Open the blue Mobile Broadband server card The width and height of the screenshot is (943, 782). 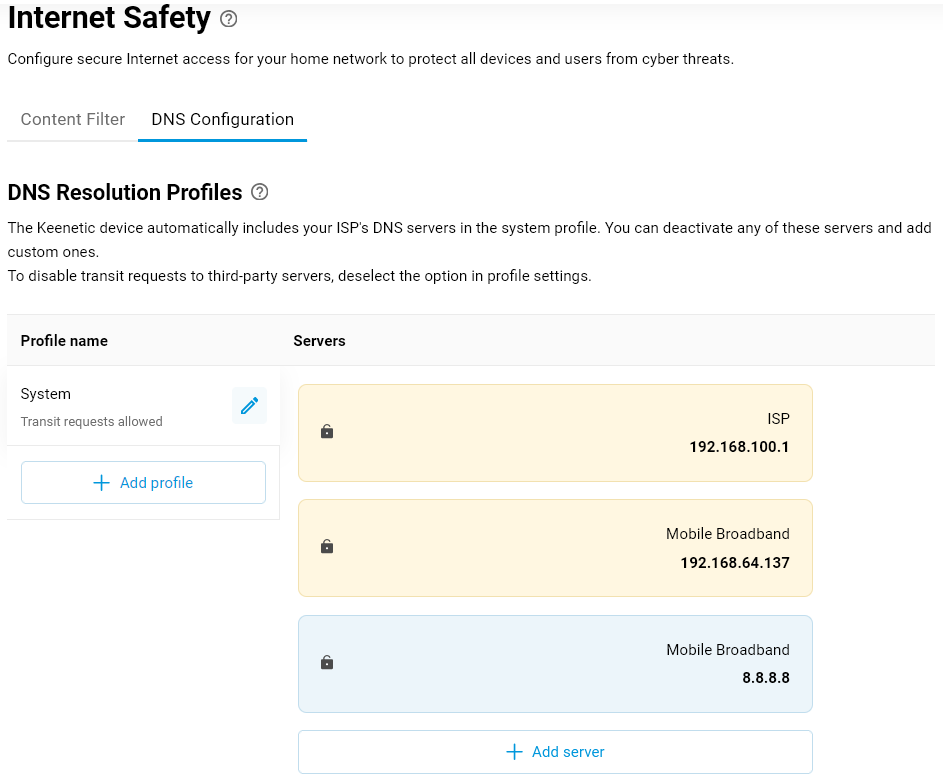(x=555, y=663)
